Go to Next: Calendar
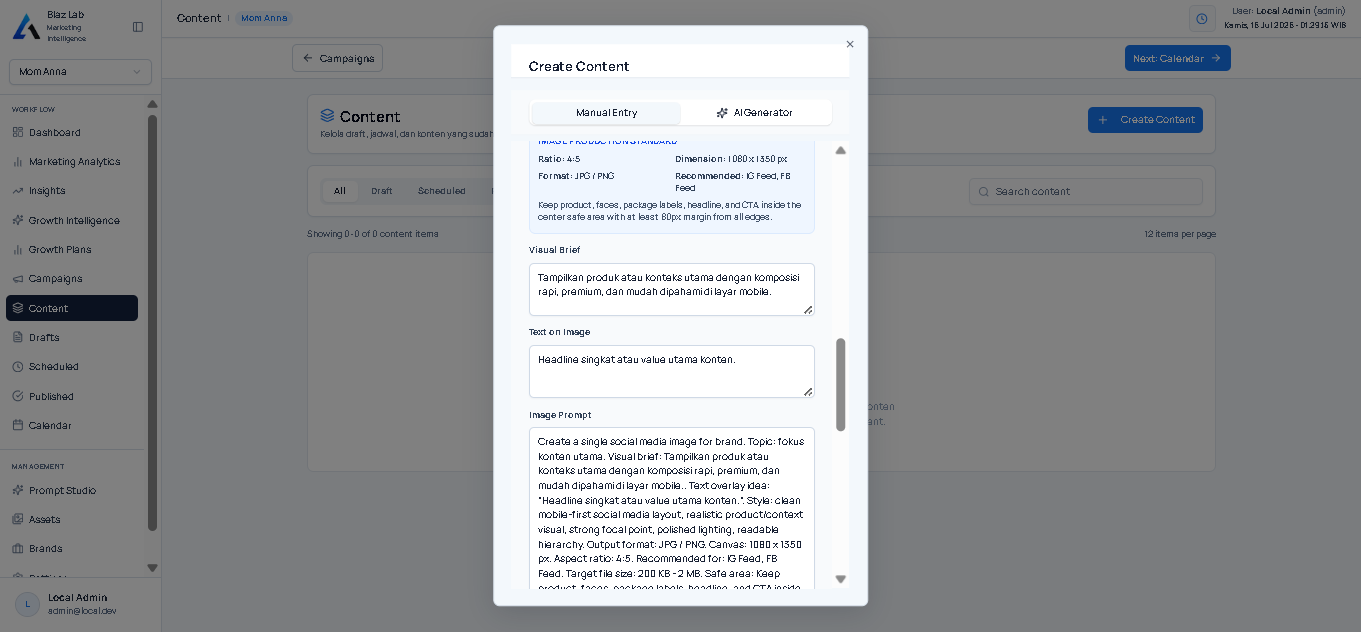 (1177, 58)
